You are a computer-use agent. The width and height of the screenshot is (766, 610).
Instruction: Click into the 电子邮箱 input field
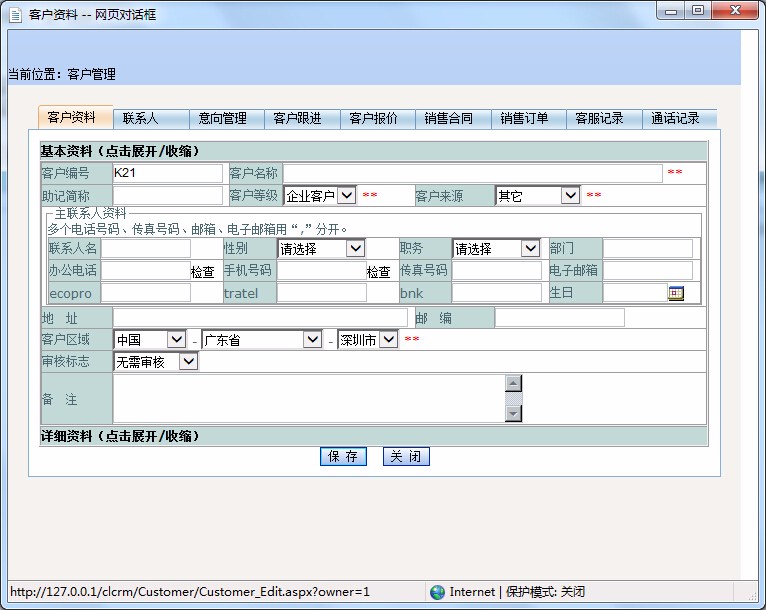point(648,271)
